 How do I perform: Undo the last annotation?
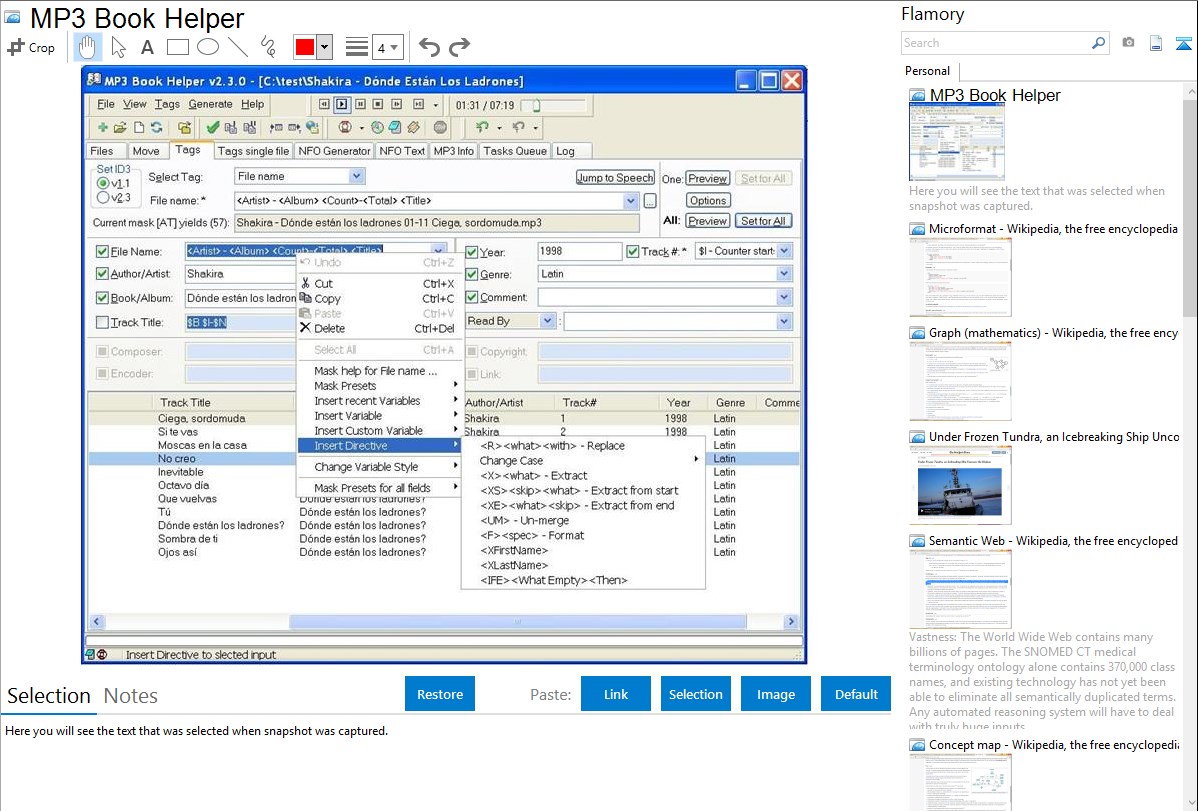click(429, 47)
